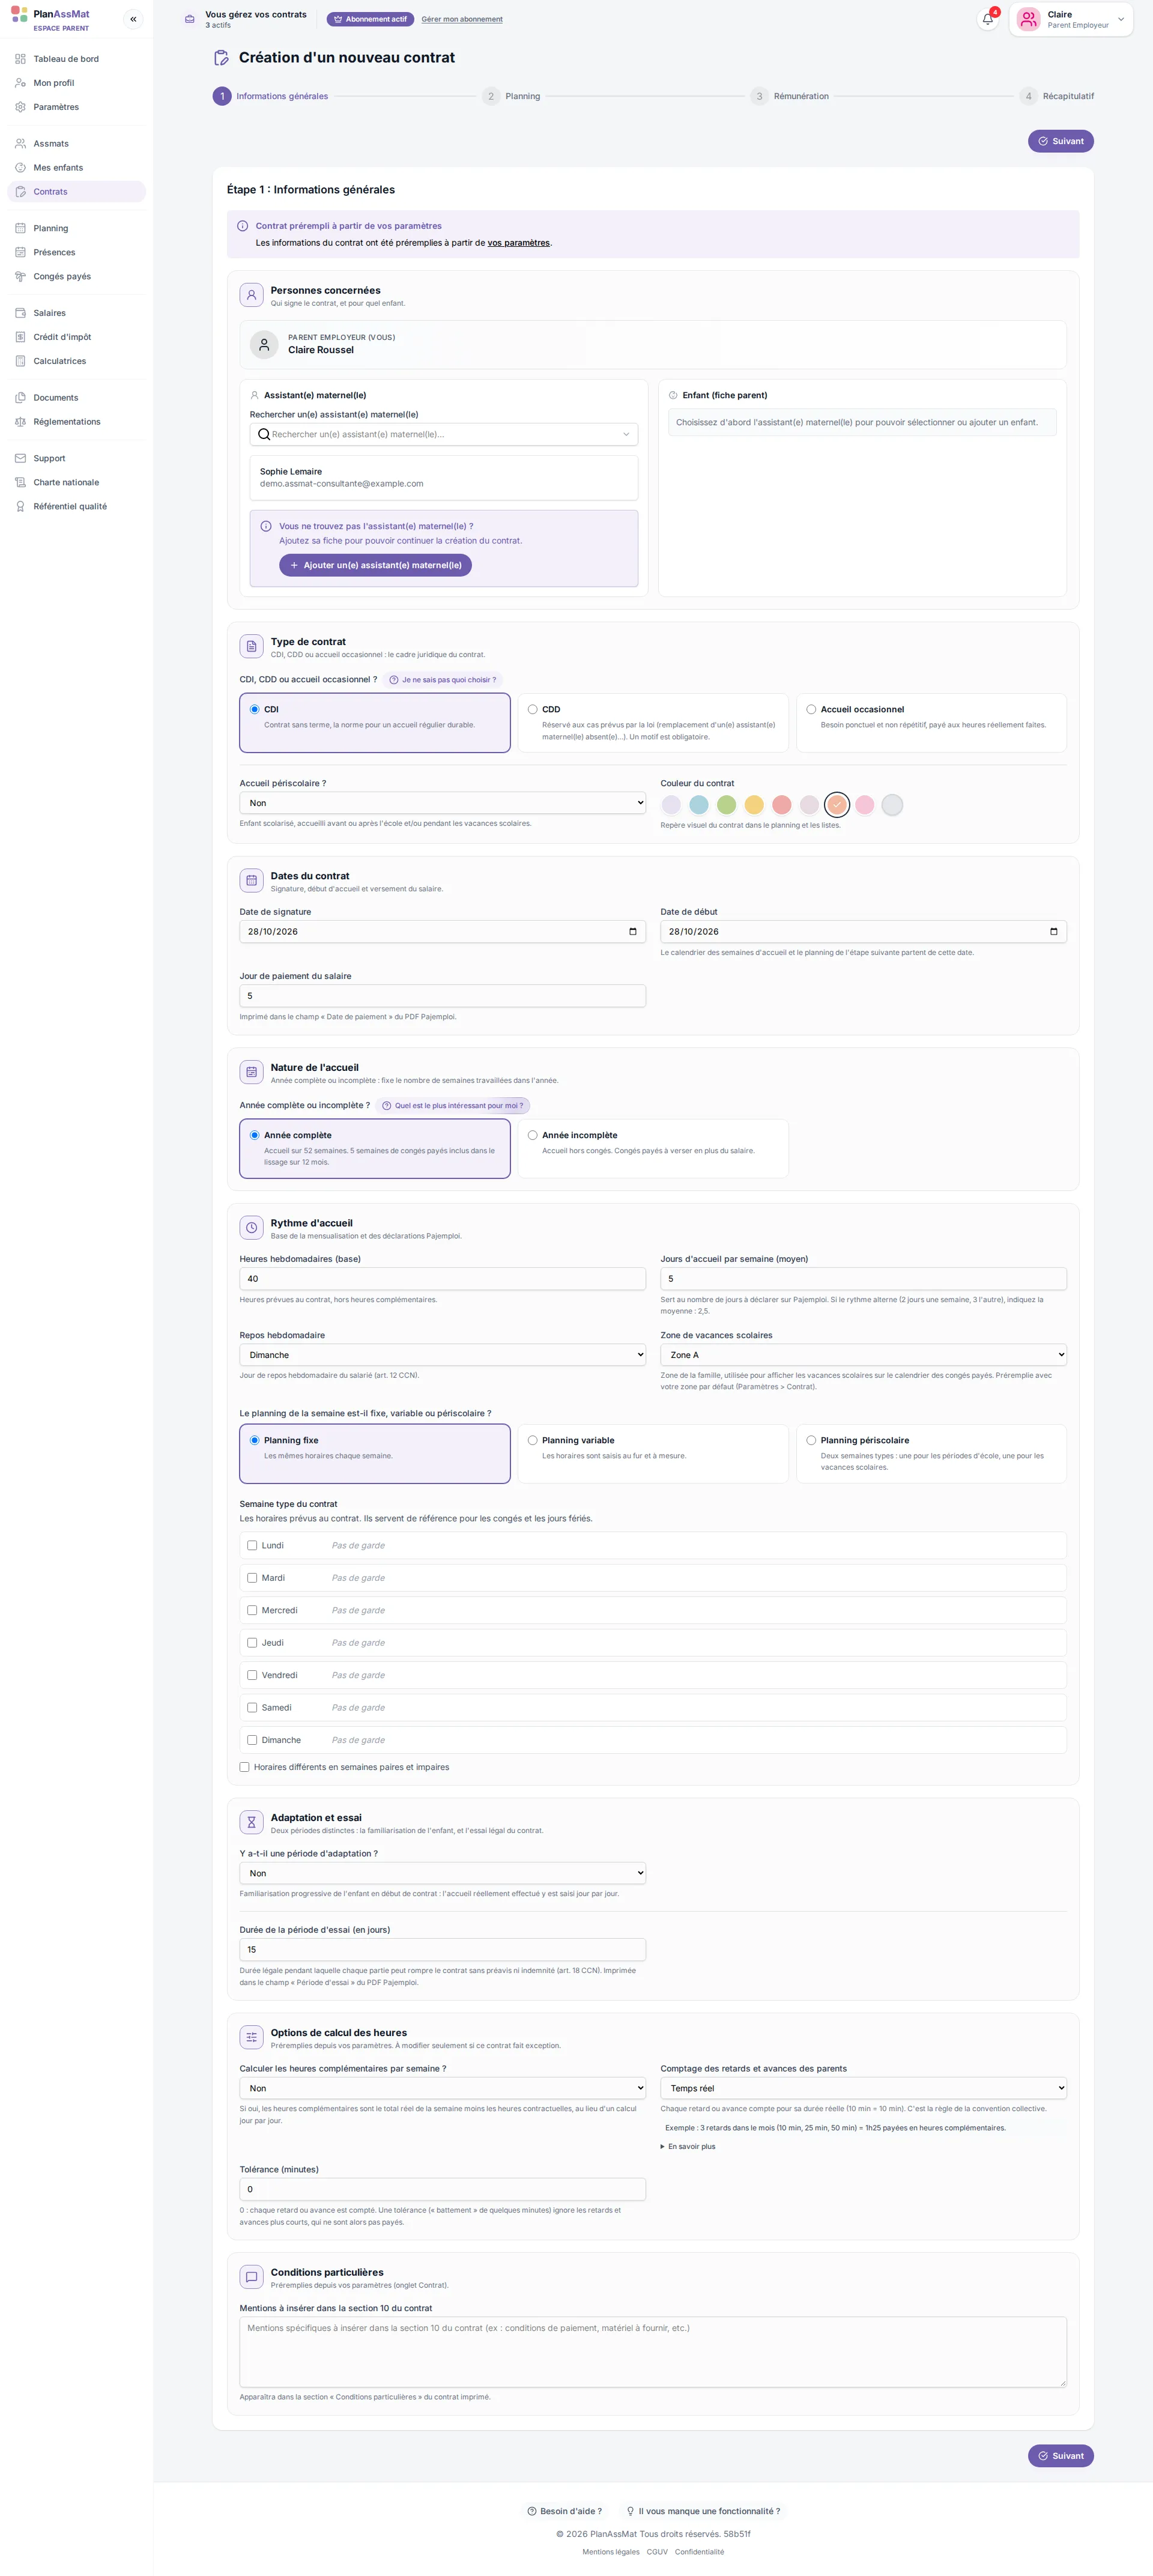Click the Planning calendar icon in sidebar
The height and width of the screenshot is (2576, 1153).
20,228
